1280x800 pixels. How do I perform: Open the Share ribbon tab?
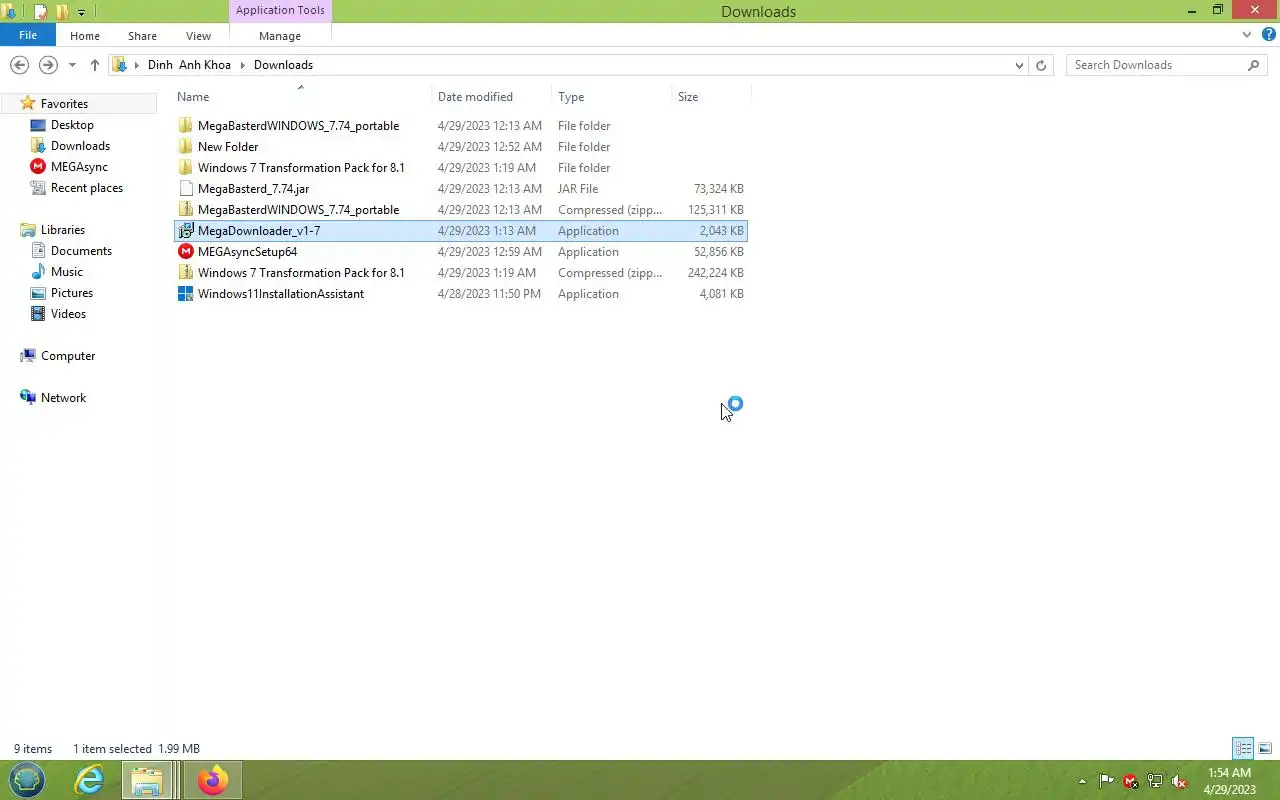[142, 35]
